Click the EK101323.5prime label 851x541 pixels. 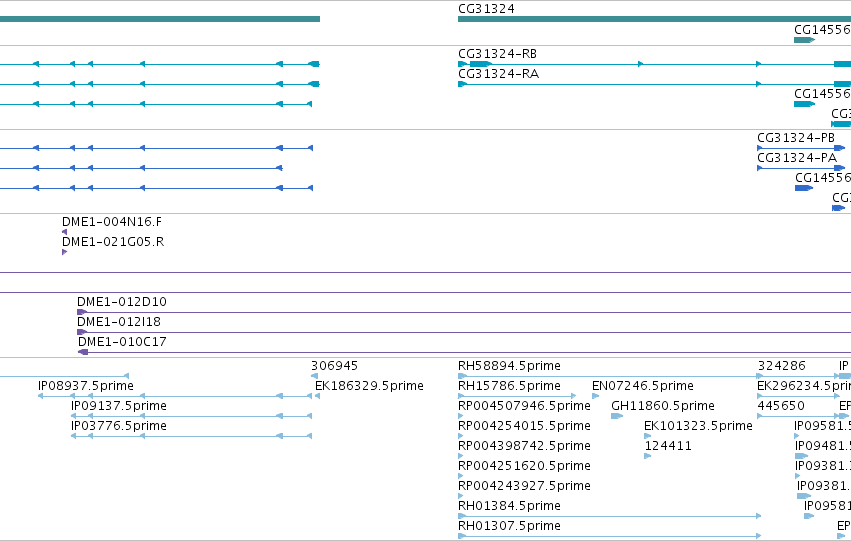point(698,426)
